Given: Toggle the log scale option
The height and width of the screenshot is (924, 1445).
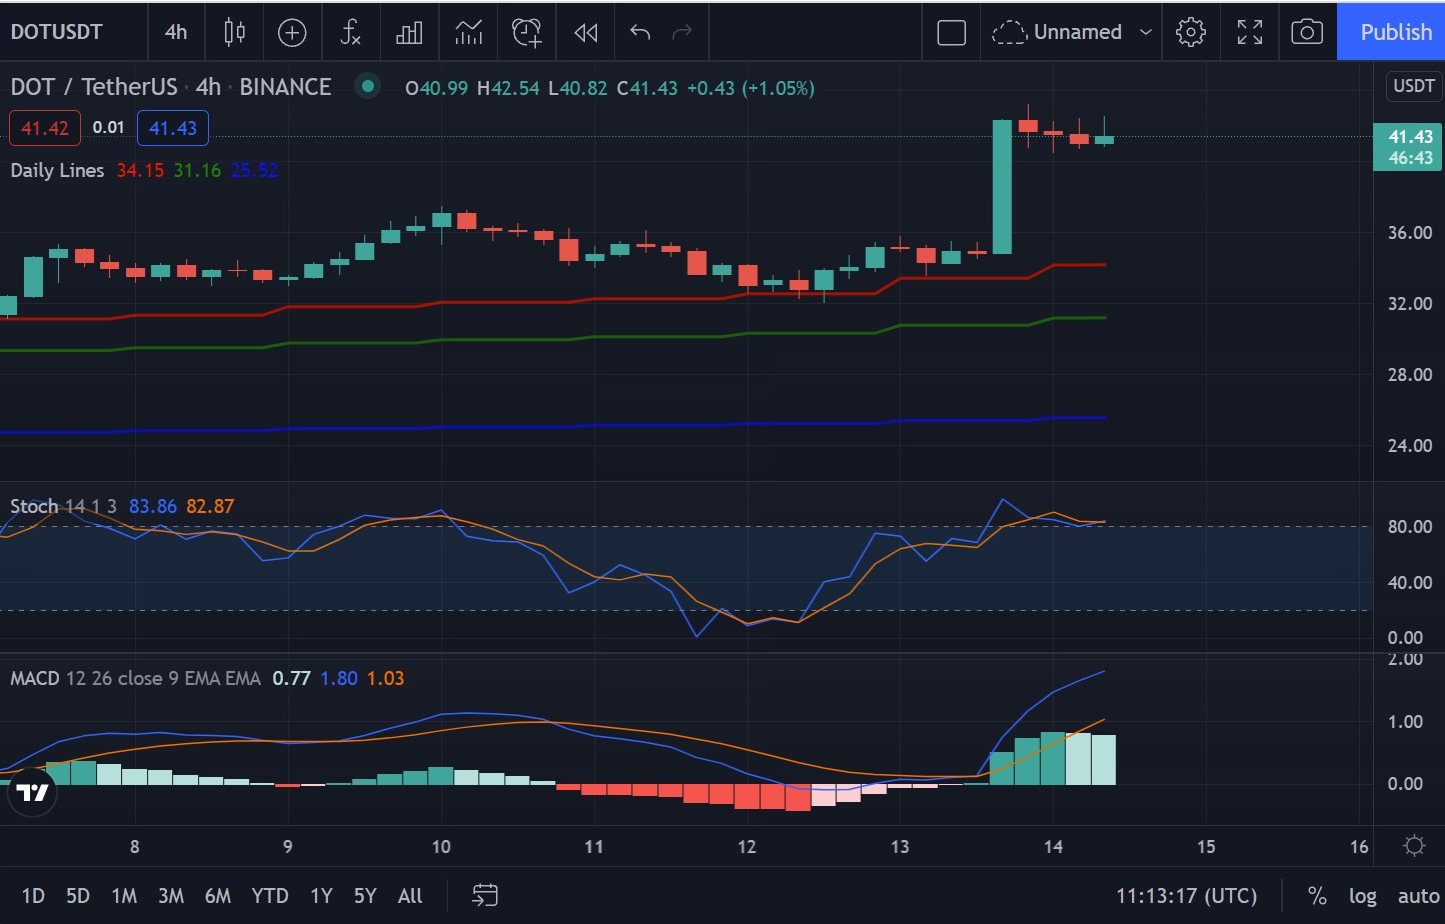Looking at the screenshot, I should pyautogui.click(x=1362, y=896).
